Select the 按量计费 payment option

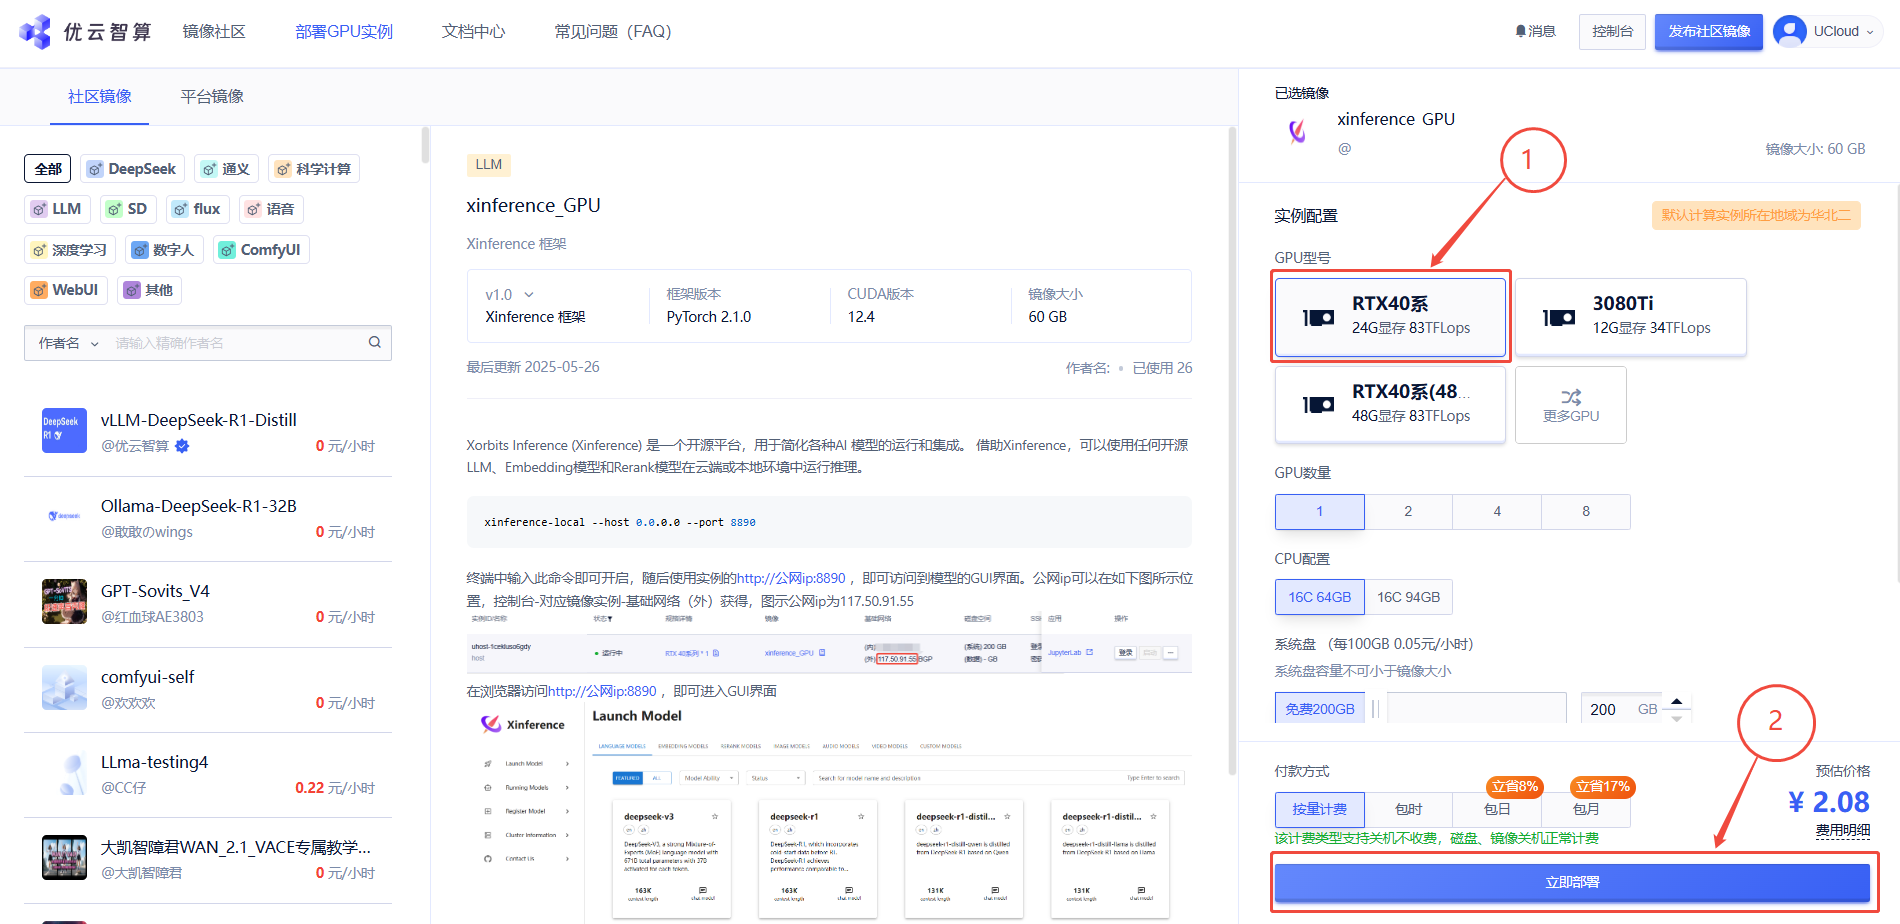pyautogui.click(x=1320, y=809)
